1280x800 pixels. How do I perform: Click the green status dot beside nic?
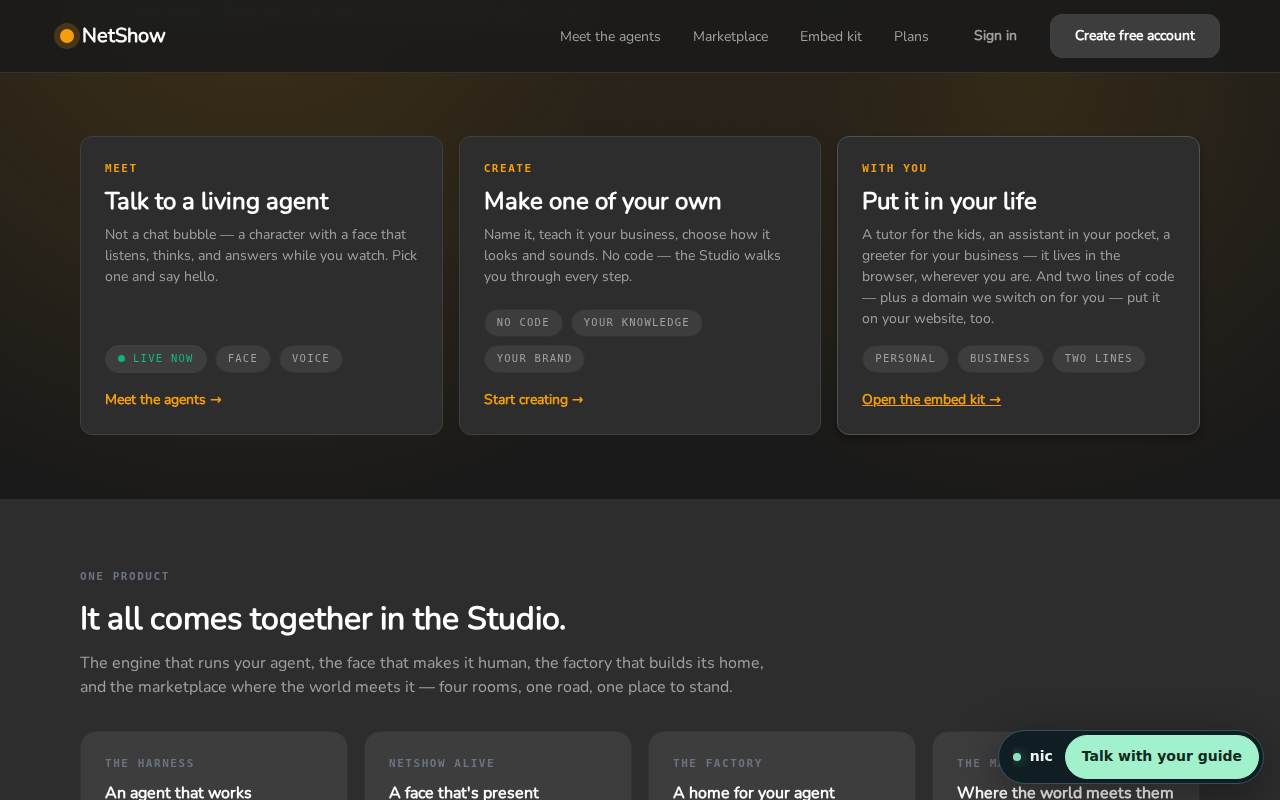click(1017, 757)
